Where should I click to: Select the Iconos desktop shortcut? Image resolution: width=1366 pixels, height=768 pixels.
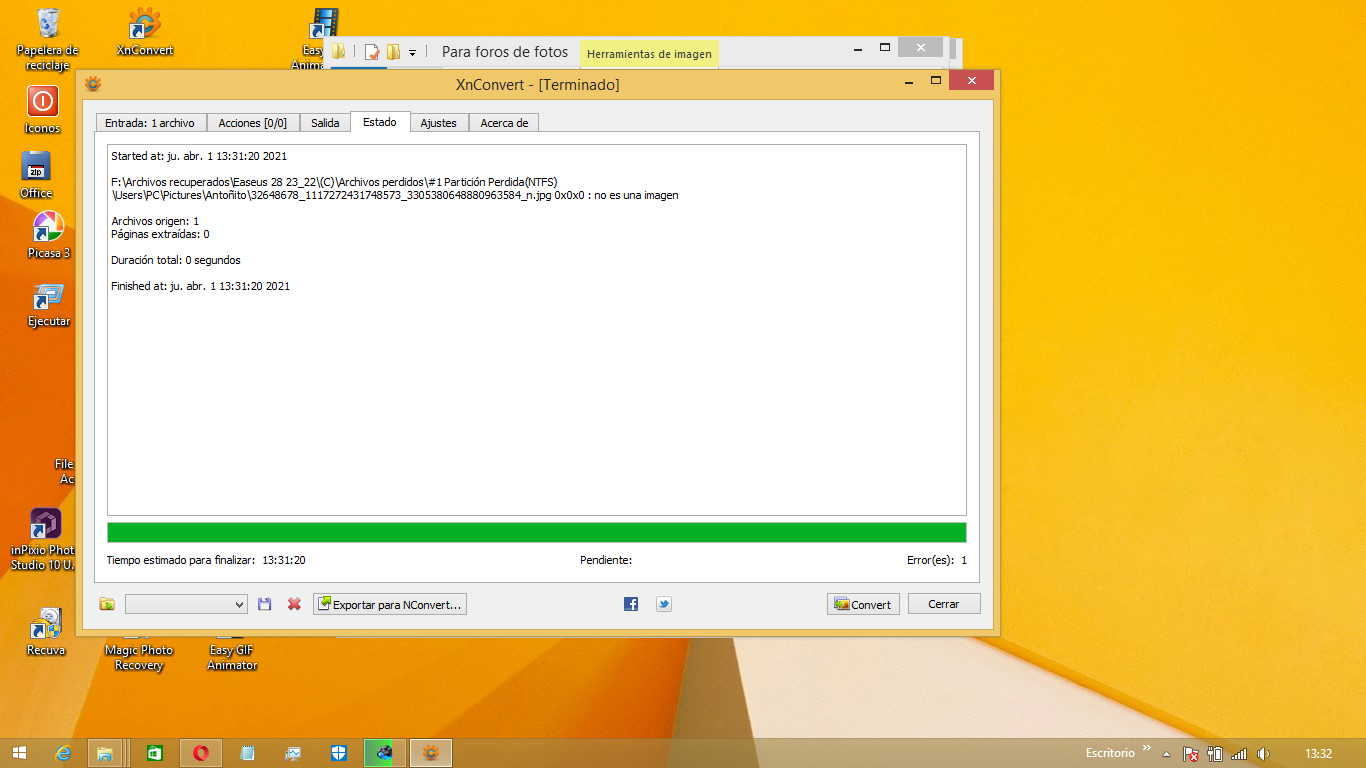pos(43,110)
